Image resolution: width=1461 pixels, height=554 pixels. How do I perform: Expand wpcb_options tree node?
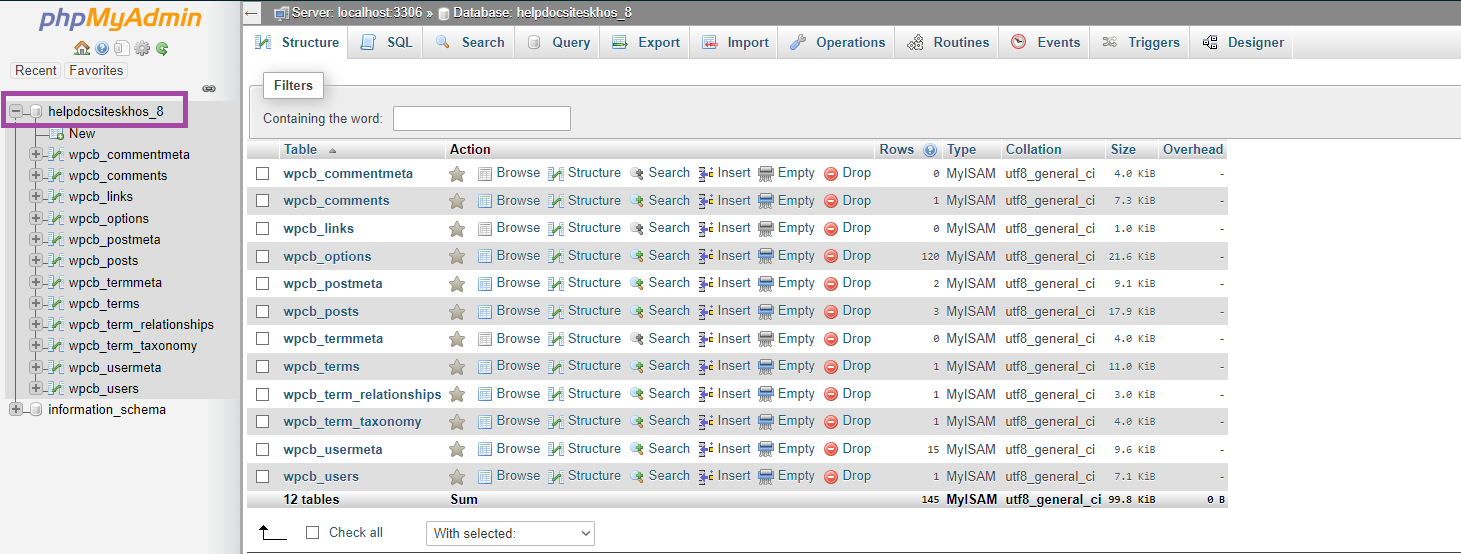tap(36, 219)
